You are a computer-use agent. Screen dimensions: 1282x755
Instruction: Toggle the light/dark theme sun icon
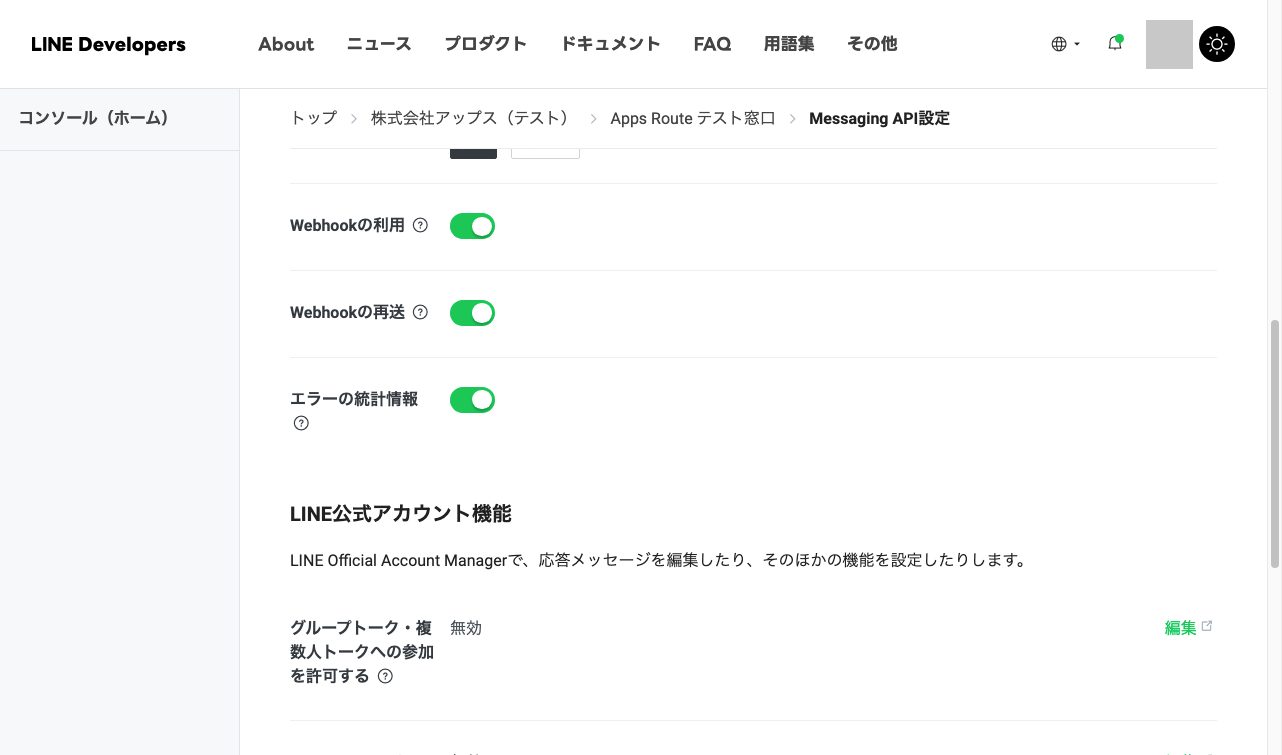point(1217,44)
